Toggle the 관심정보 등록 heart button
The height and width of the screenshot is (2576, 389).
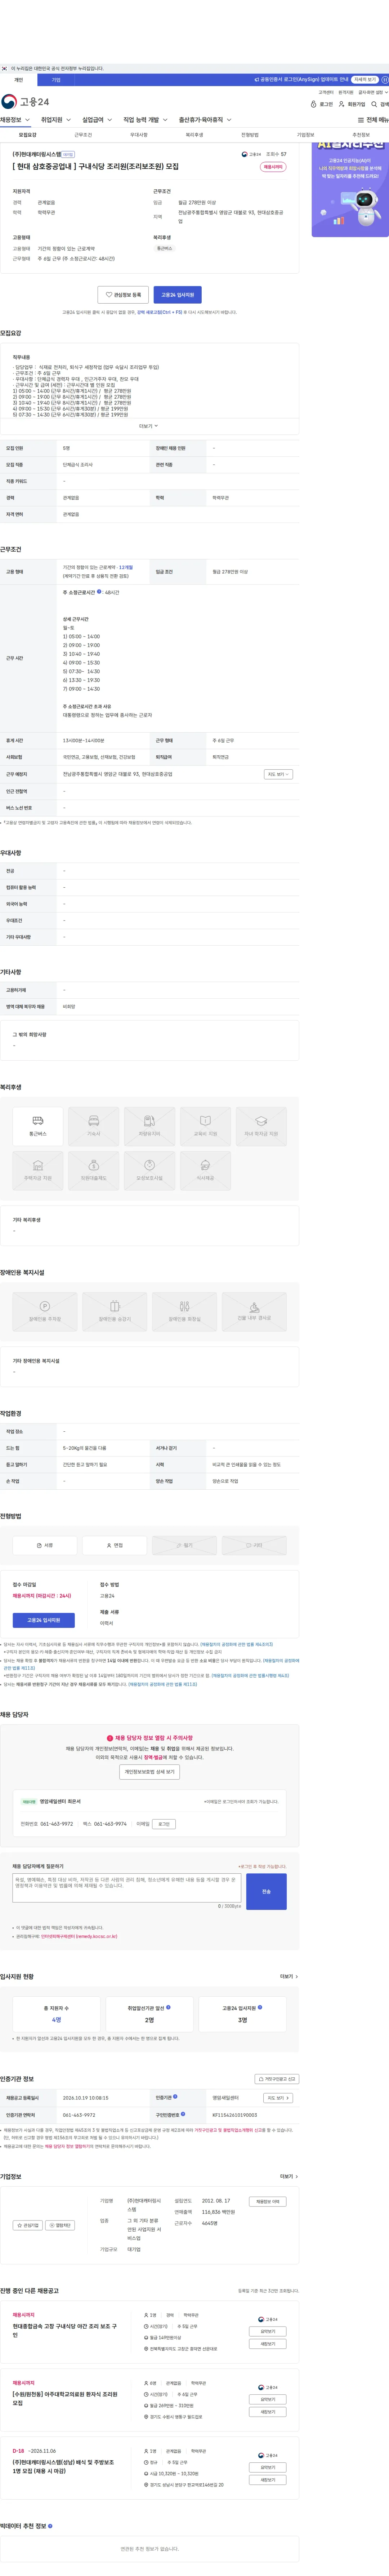tap(123, 295)
